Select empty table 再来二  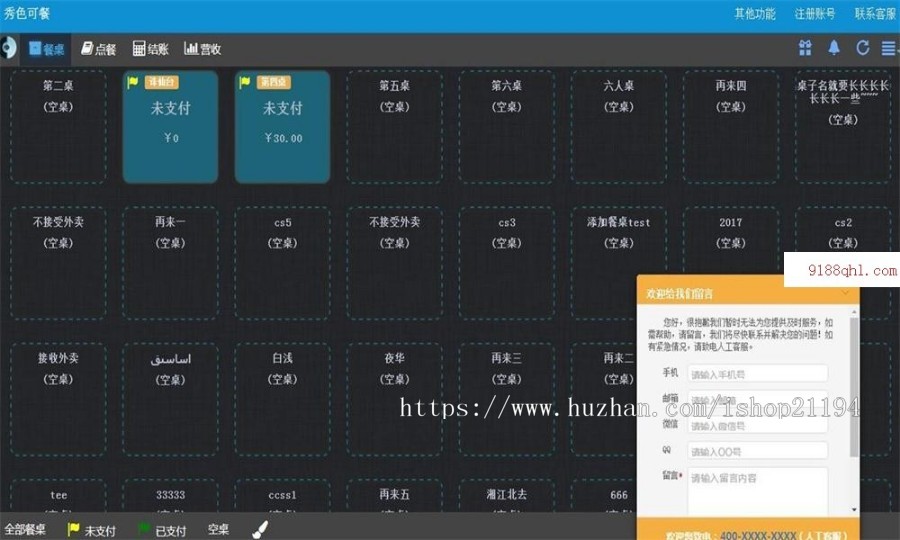604,399
